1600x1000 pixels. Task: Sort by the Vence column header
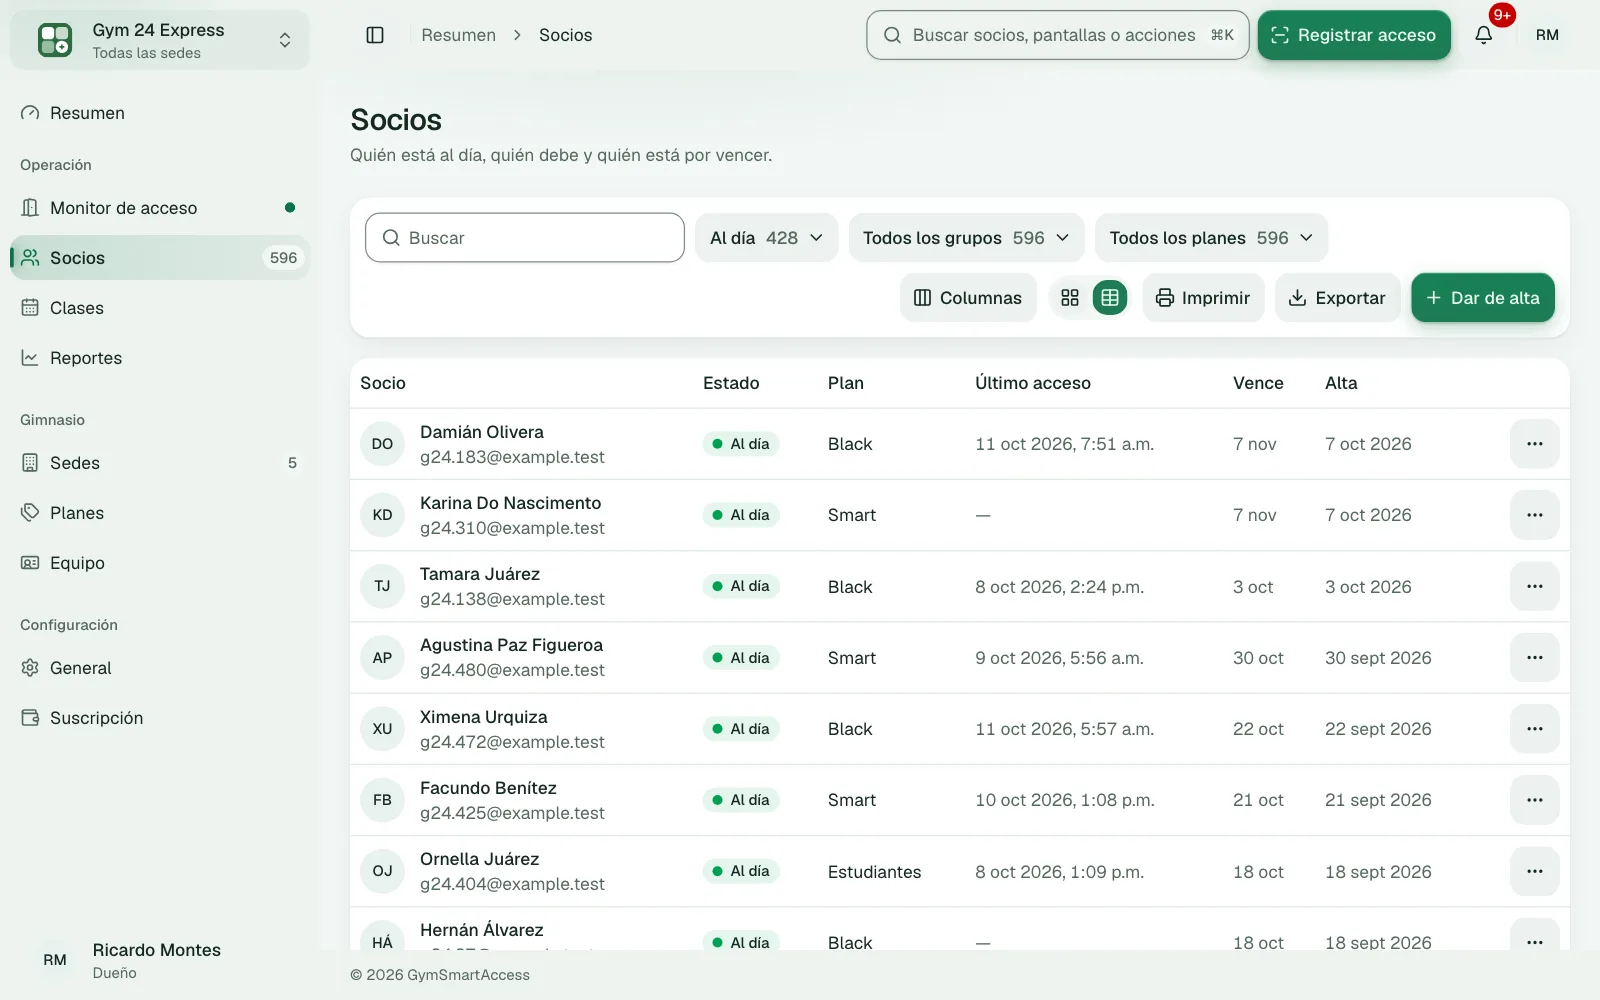[x=1258, y=383]
